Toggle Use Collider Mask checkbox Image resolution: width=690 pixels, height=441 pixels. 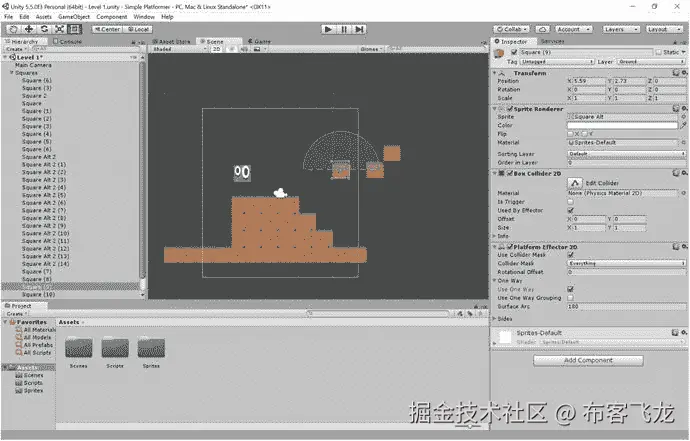pyautogui.click(x=570, y=255)
